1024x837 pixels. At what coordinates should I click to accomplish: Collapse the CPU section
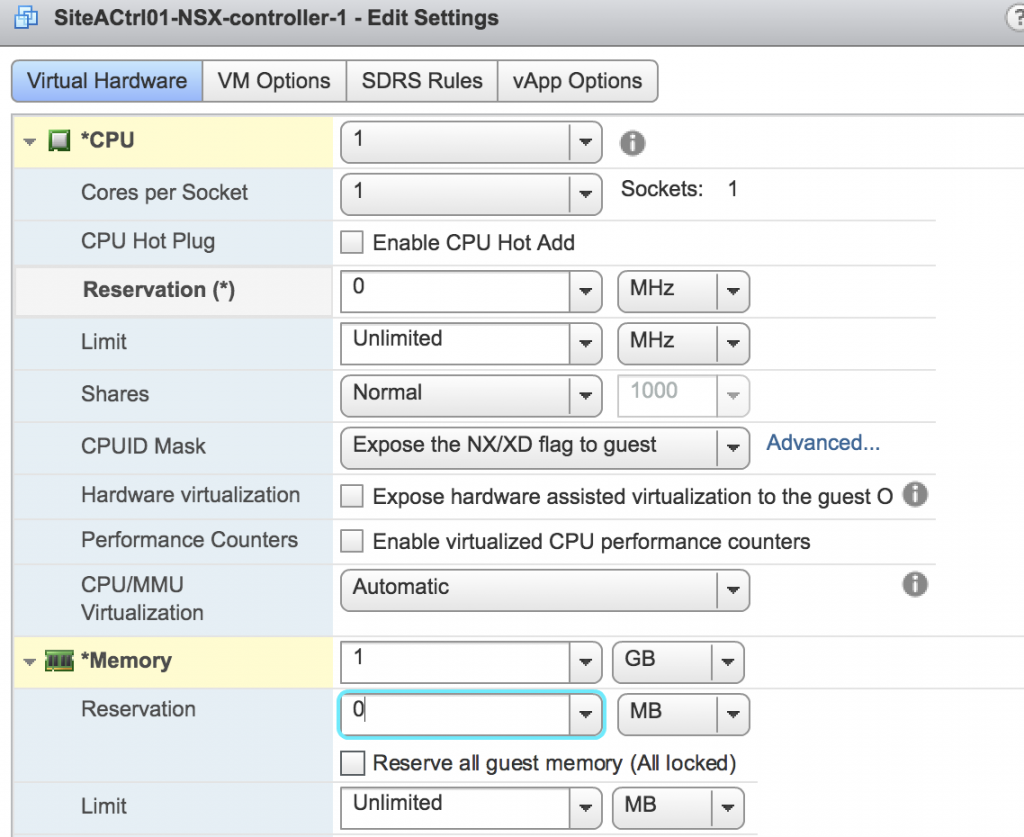[x=29, y=141]
